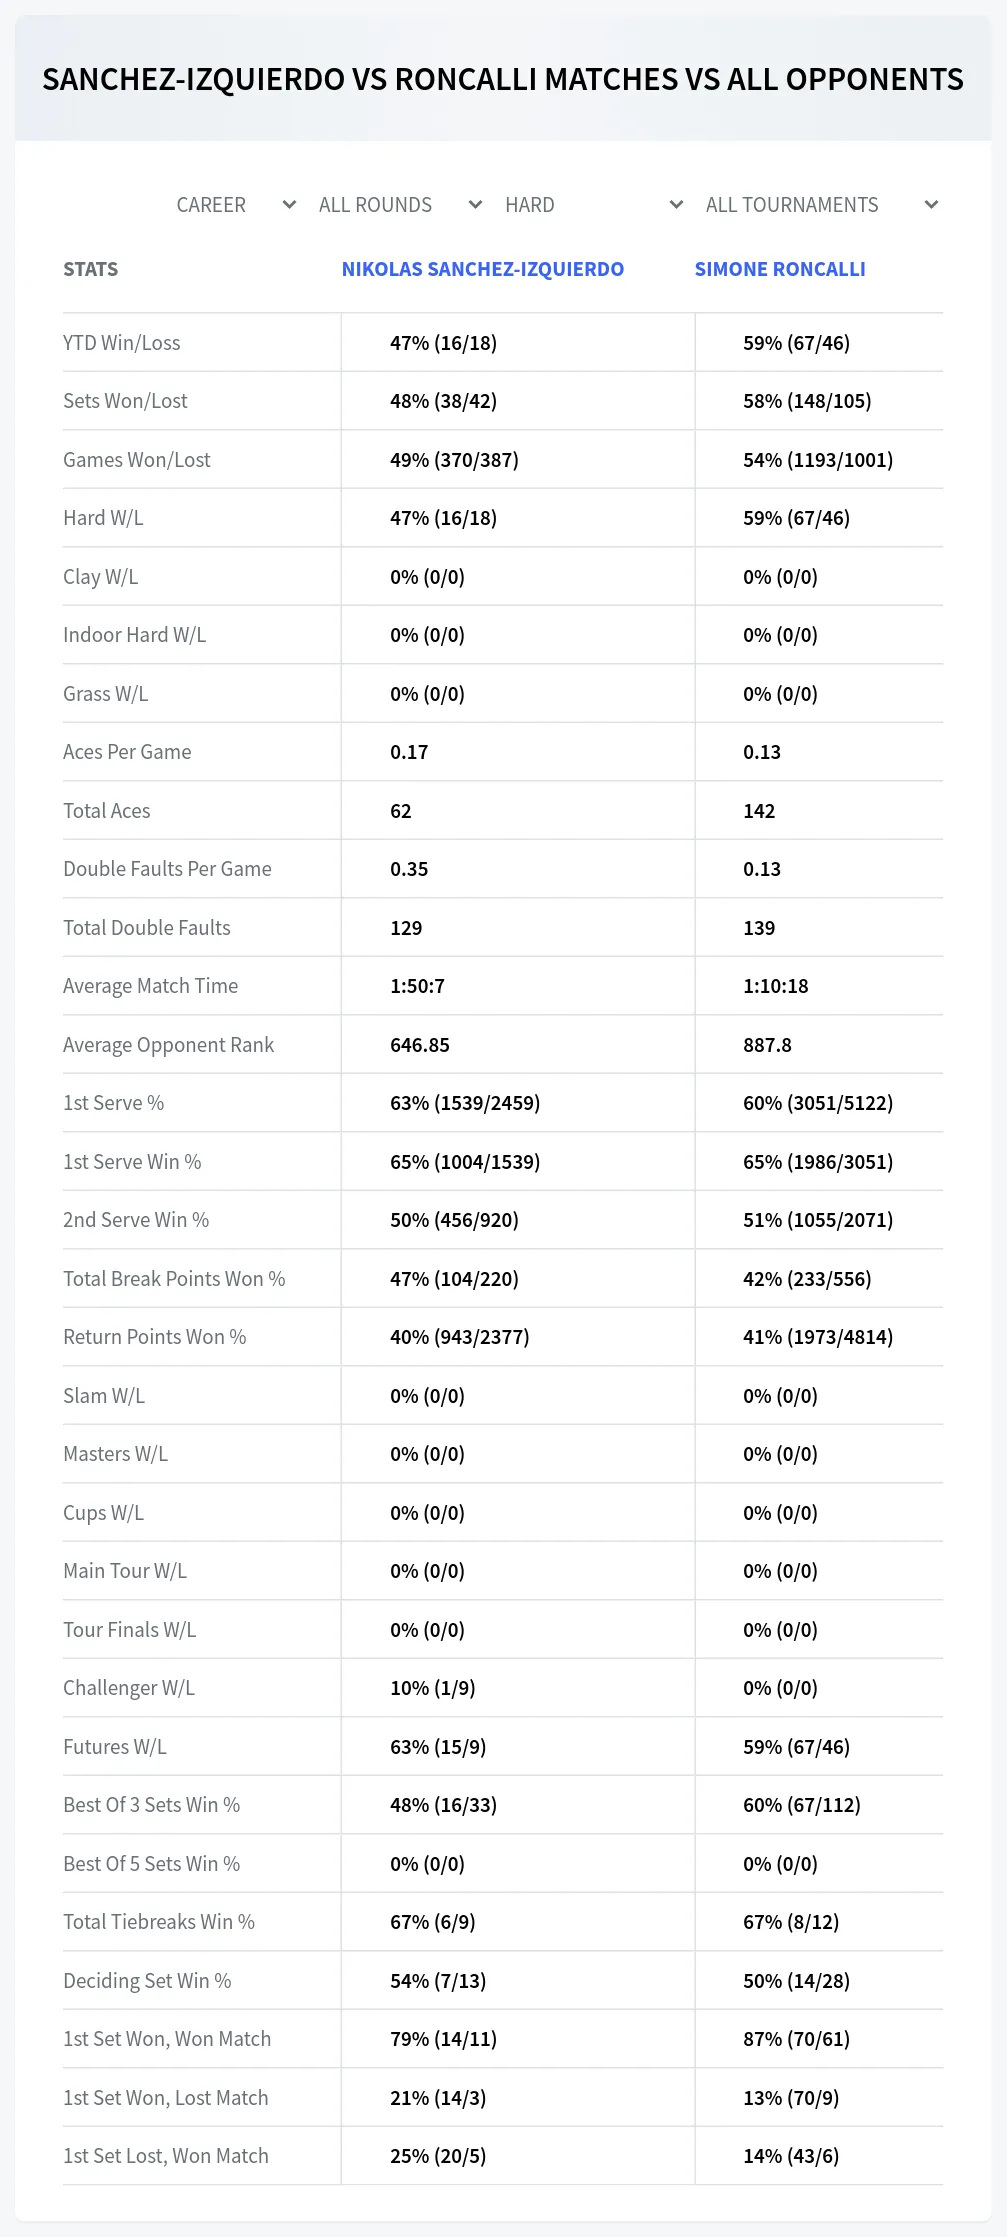1007x2237 pixels.
Task: Click the page title heading
Action: pyautogui.click(x=503, y=79)
